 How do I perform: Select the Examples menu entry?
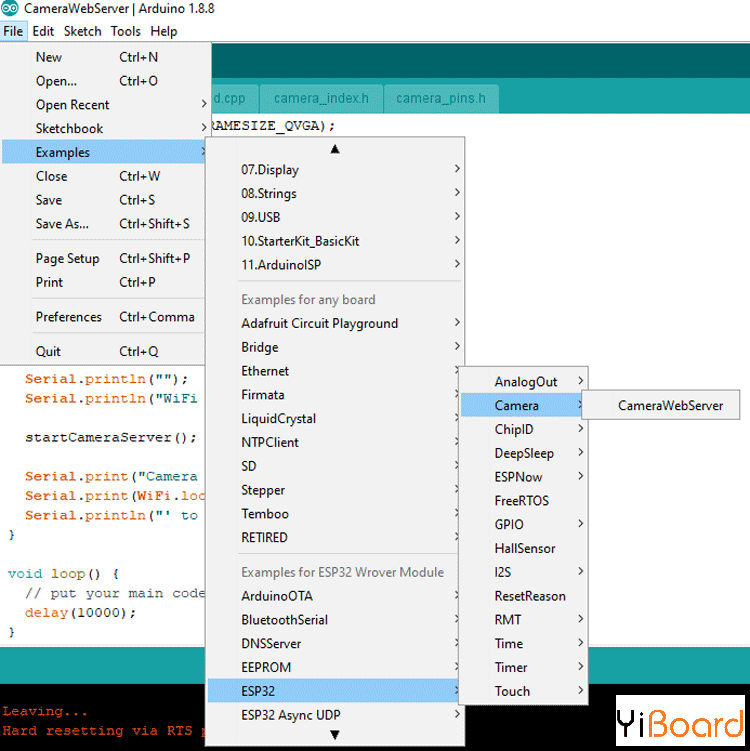click(103, 152)
